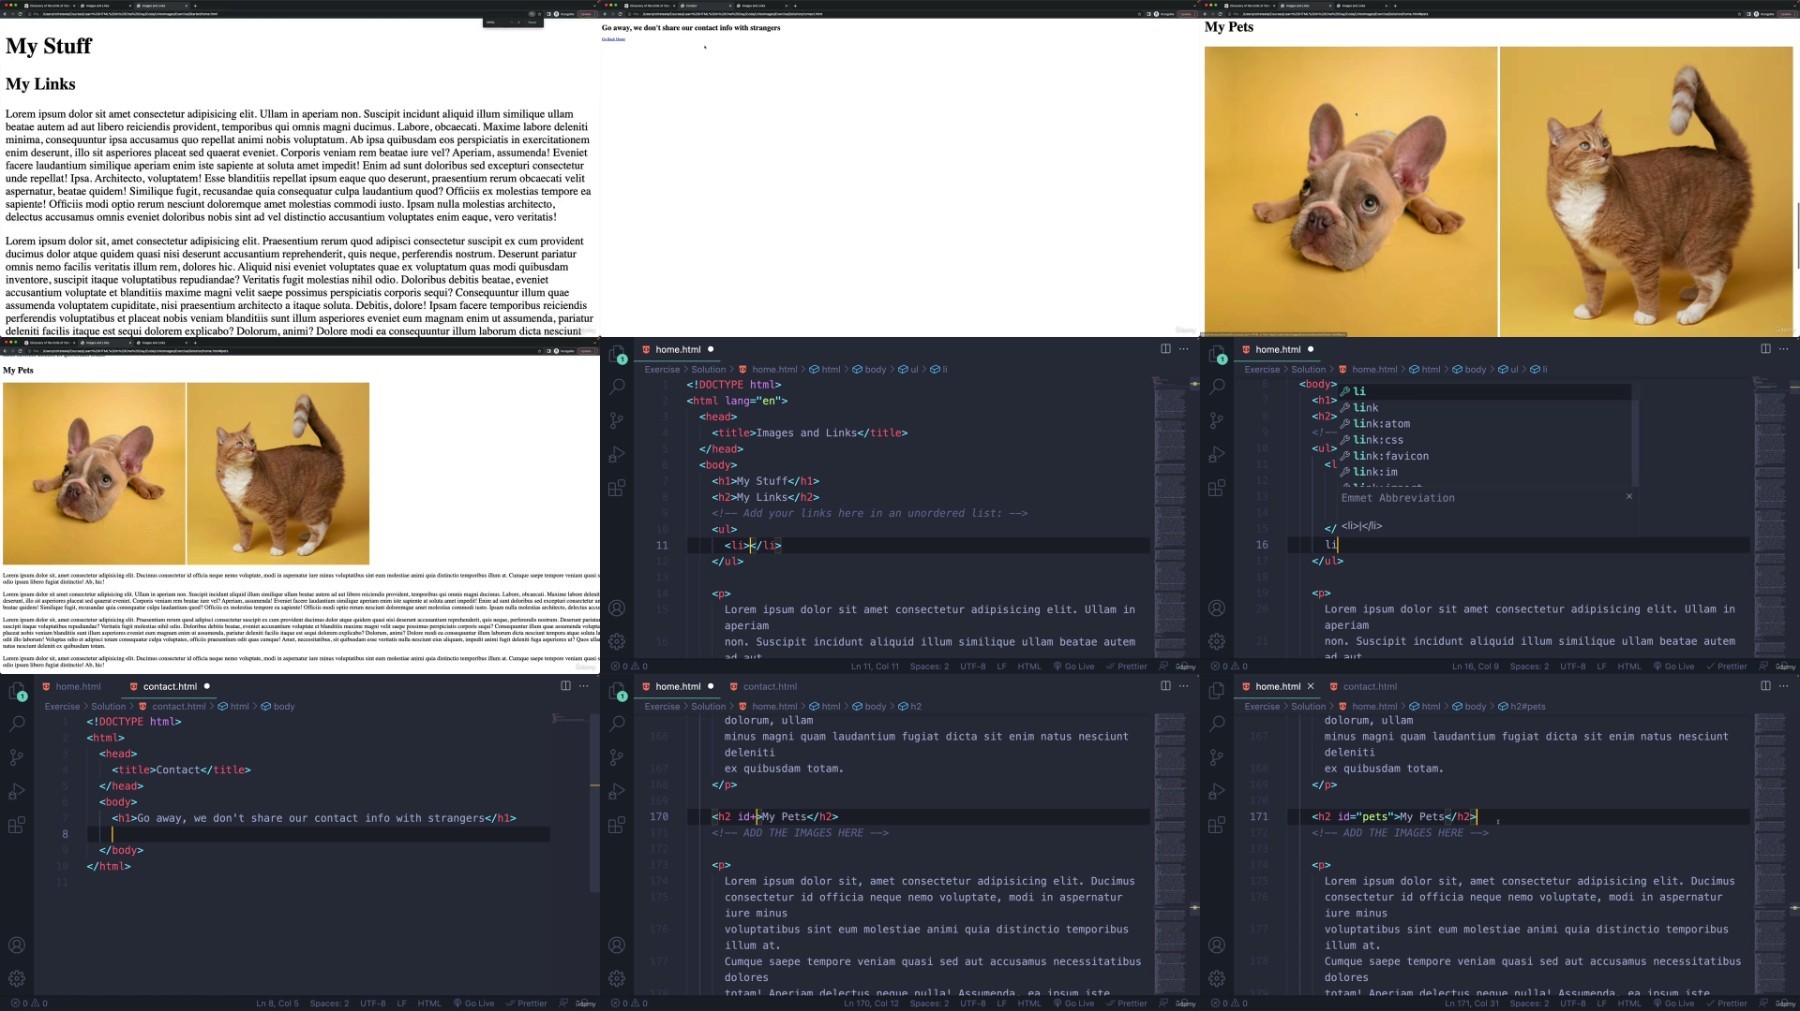Image resolution: width=1800 pixels, height=1011 pixels.
Task: Open Explorer in the Ln 171 editor
Action: pyautogui.click(x=1217, y=691)
